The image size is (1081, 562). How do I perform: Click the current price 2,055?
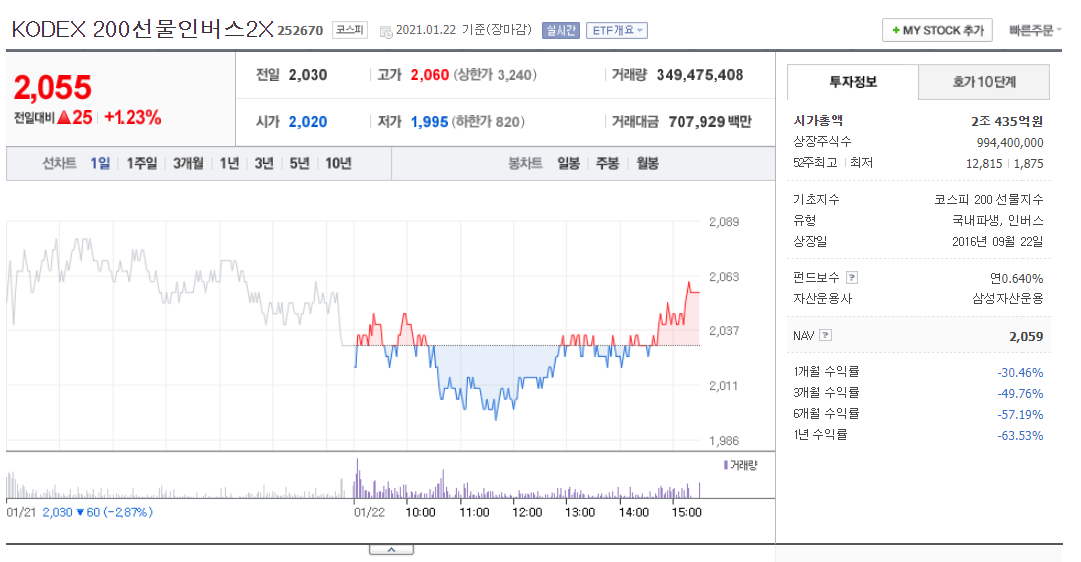point(52,88)
